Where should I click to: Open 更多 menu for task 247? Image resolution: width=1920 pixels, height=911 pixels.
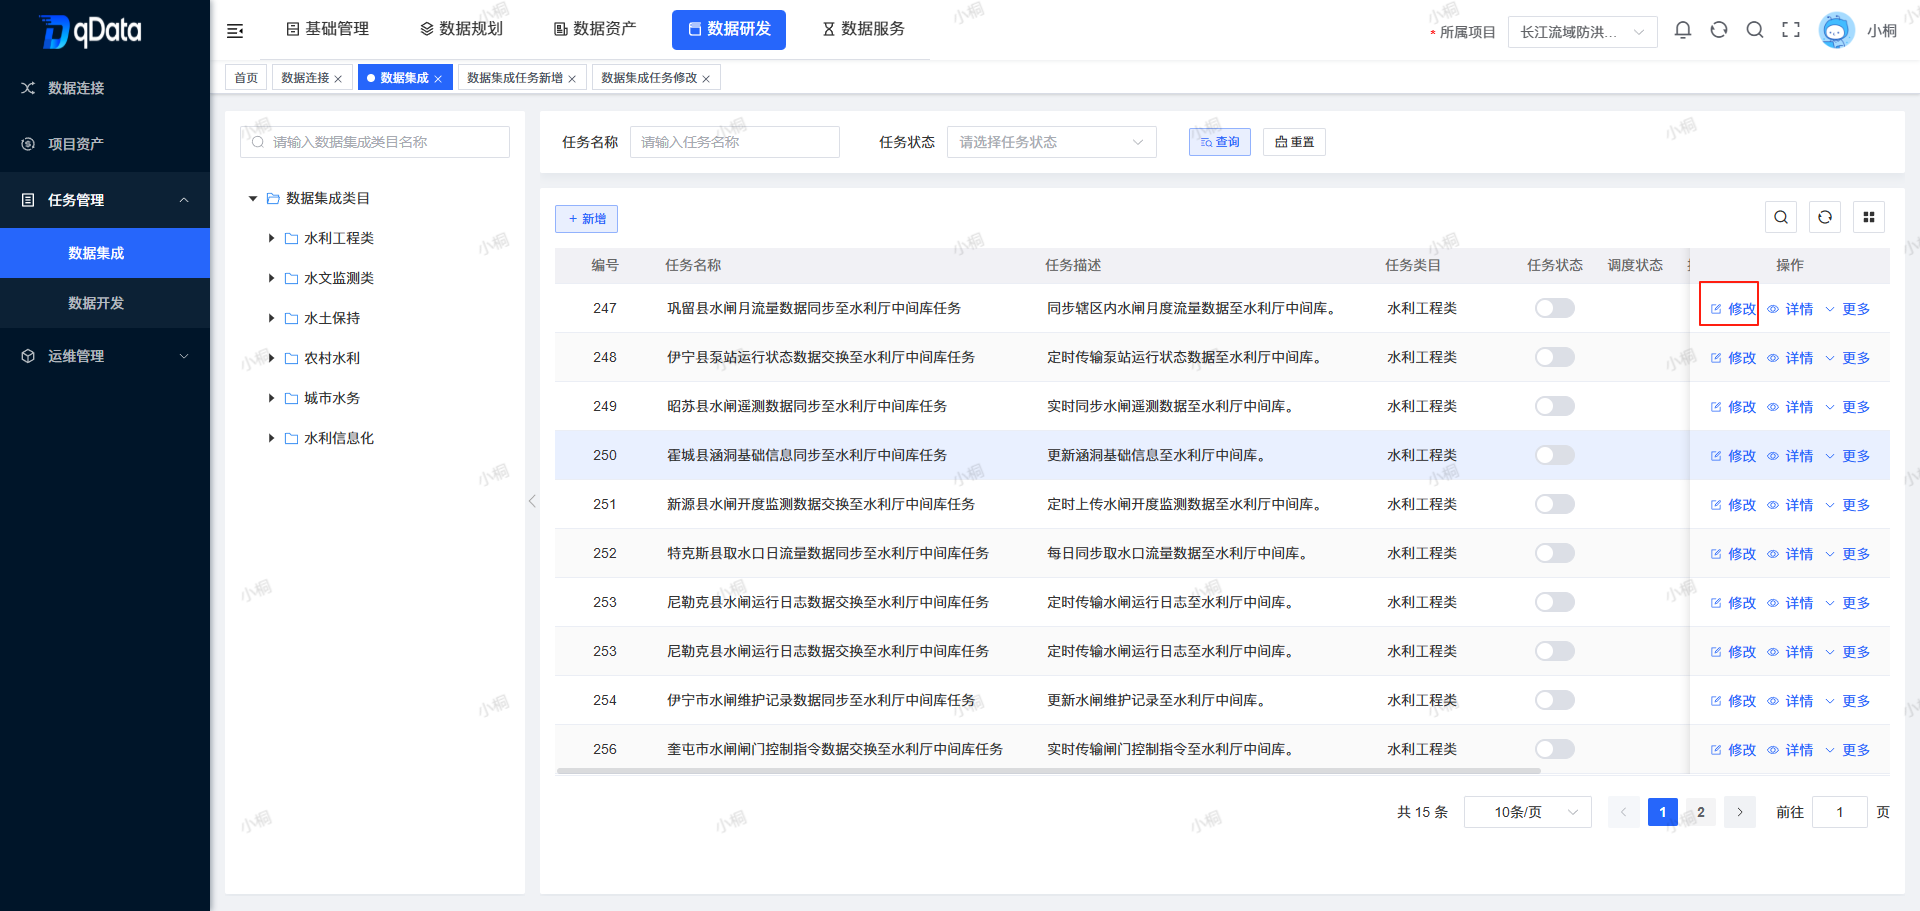click(x=1847, y=309)
